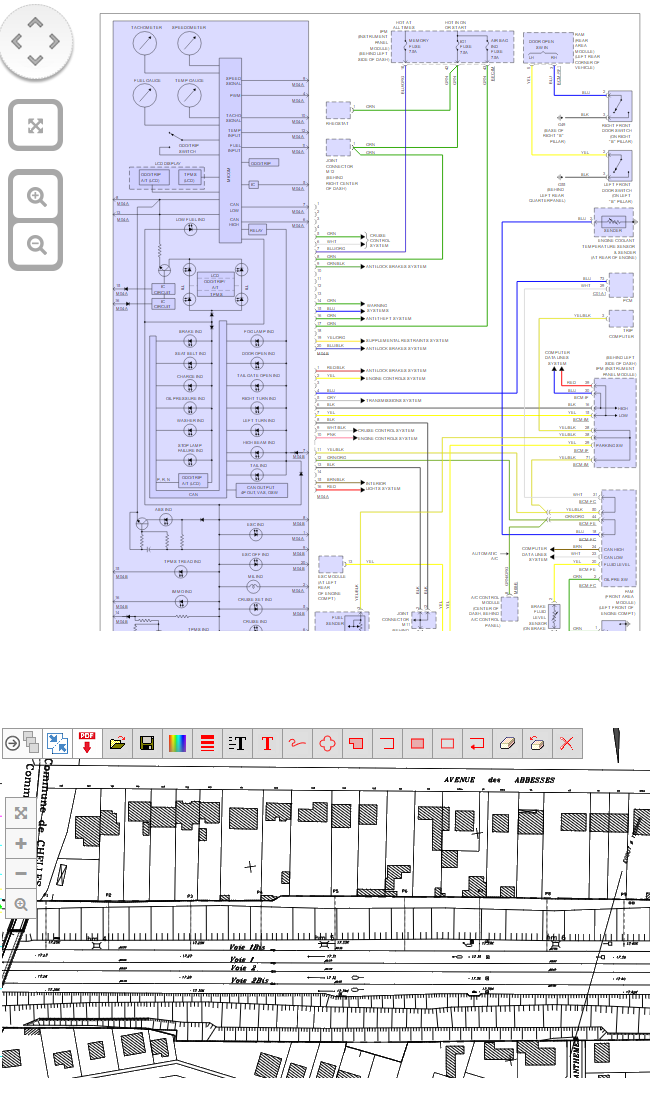Export the map as PDF

(87, 742)
